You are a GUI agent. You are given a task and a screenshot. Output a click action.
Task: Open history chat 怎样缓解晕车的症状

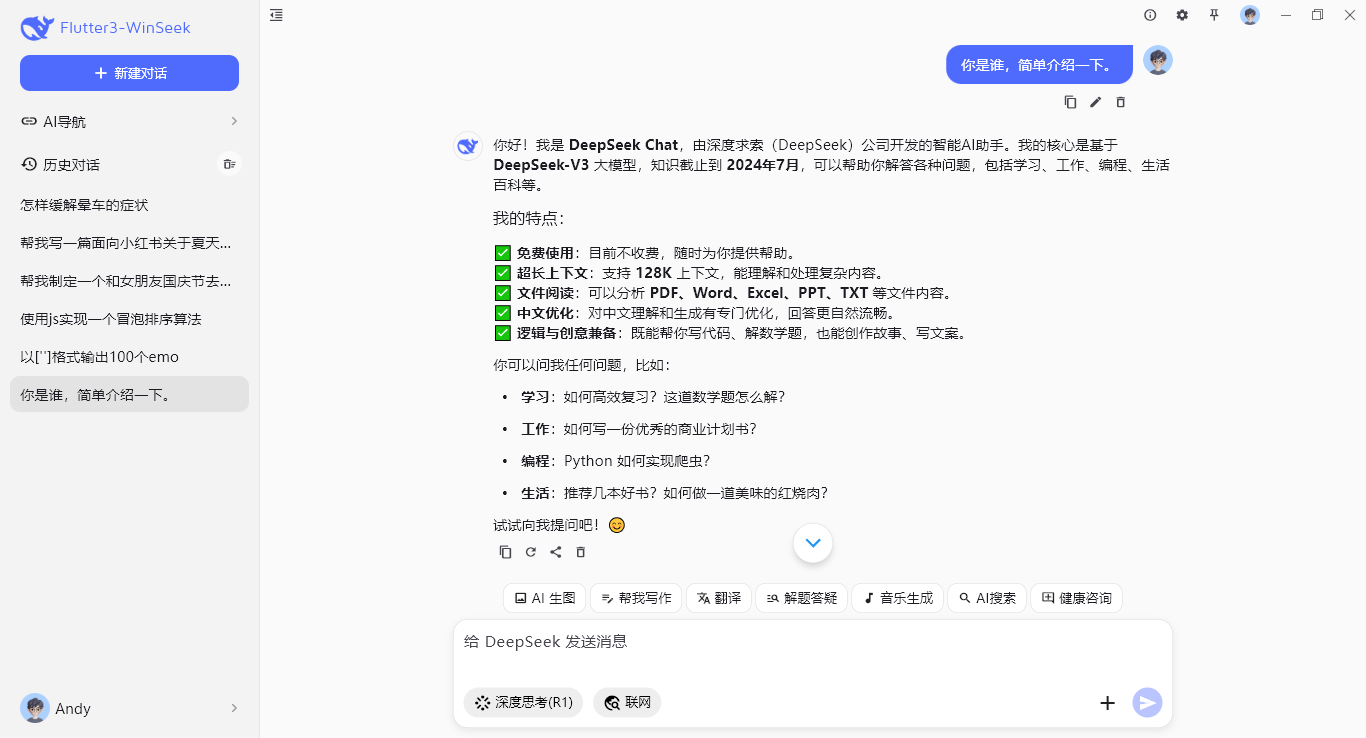[129, 205]
